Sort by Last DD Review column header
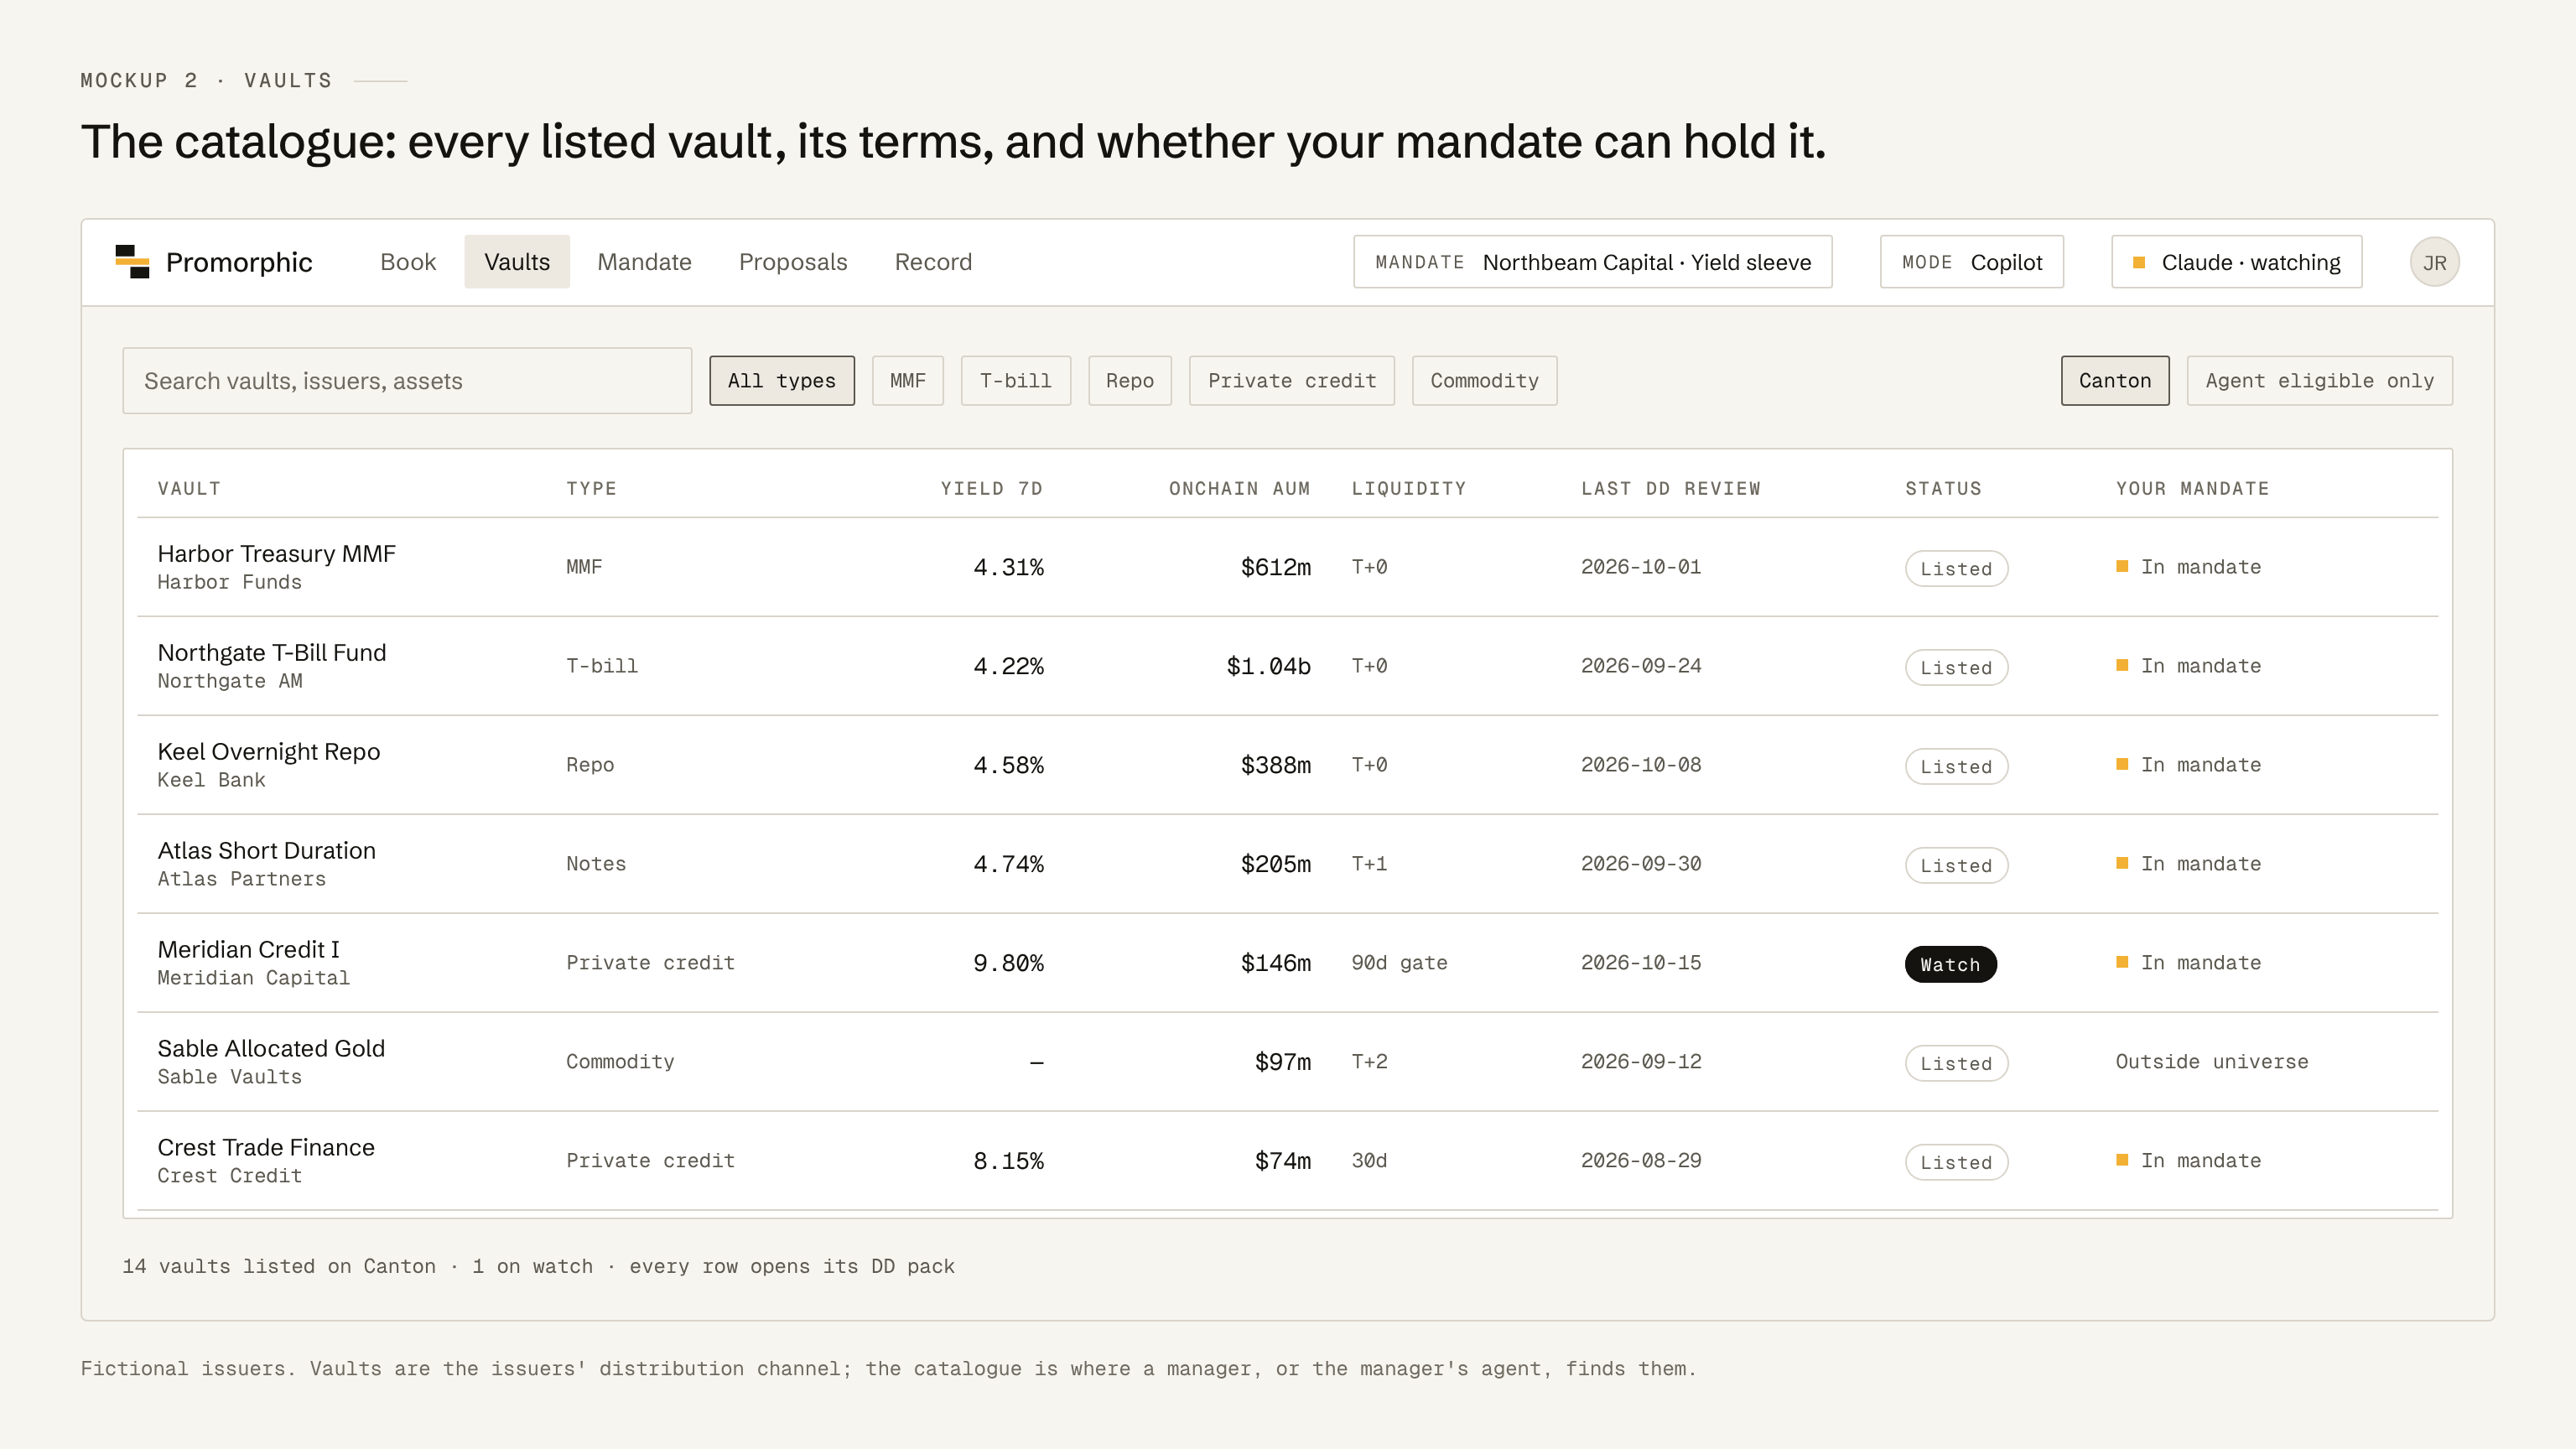Viewport: 2576px width, 1449px height. 1670,489
